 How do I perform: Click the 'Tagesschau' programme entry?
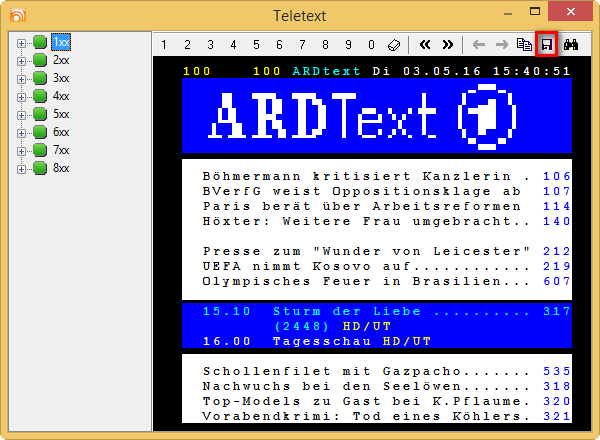(x=322, y=341)
